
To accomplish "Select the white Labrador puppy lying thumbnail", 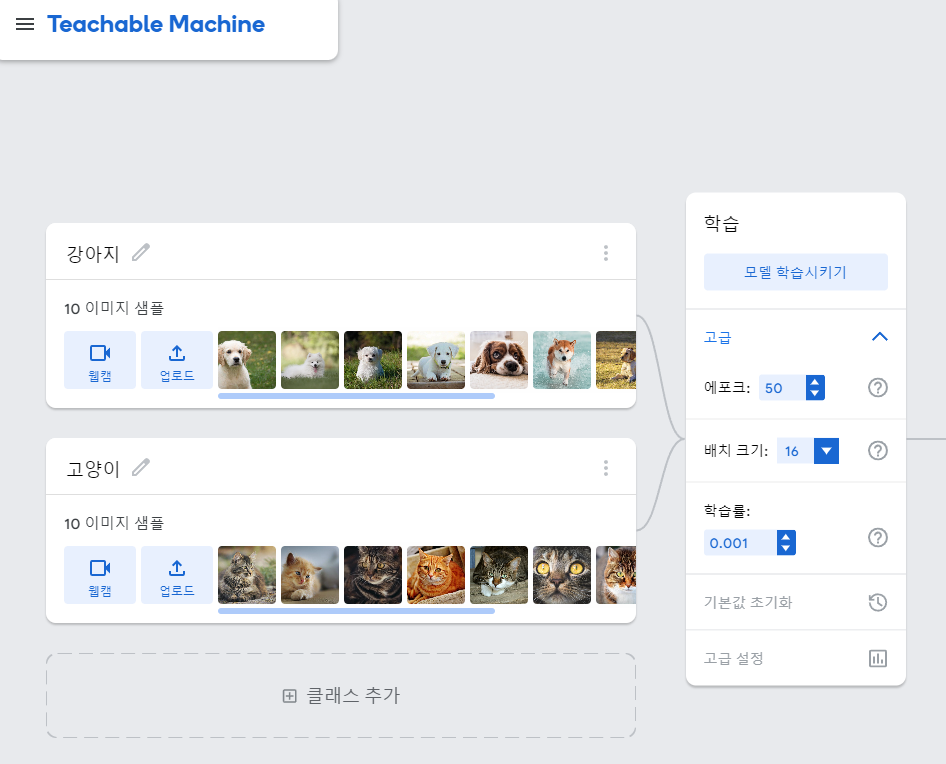I will click(x=436, y=360).
